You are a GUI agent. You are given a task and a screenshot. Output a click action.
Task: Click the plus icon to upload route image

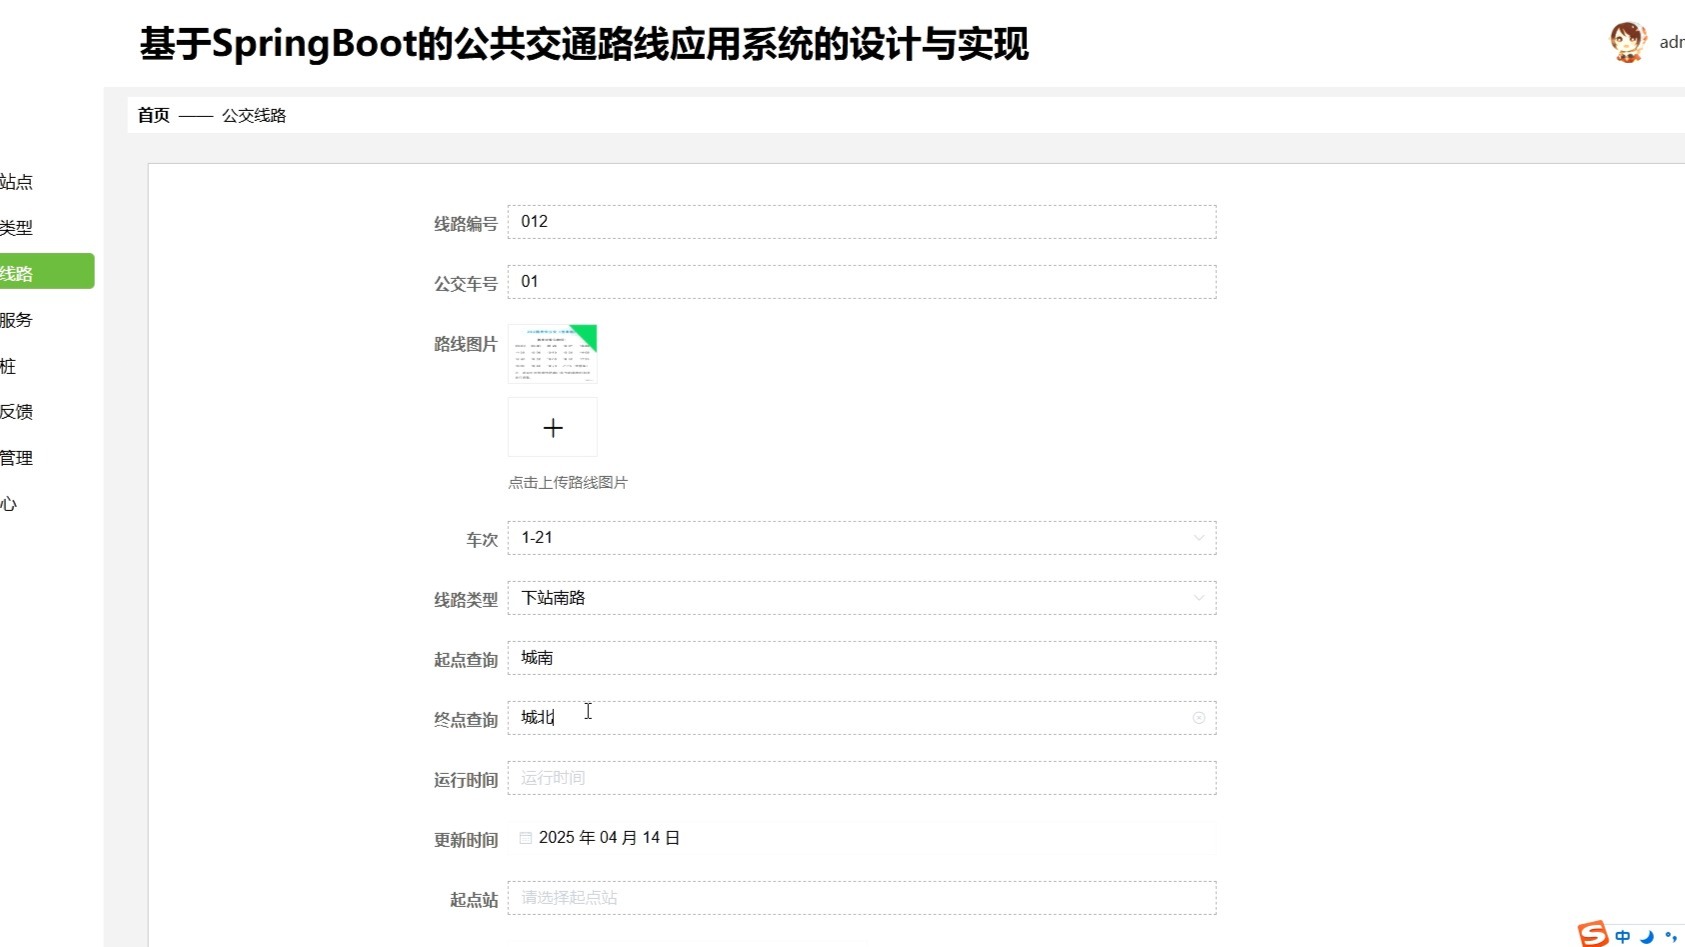553,428
